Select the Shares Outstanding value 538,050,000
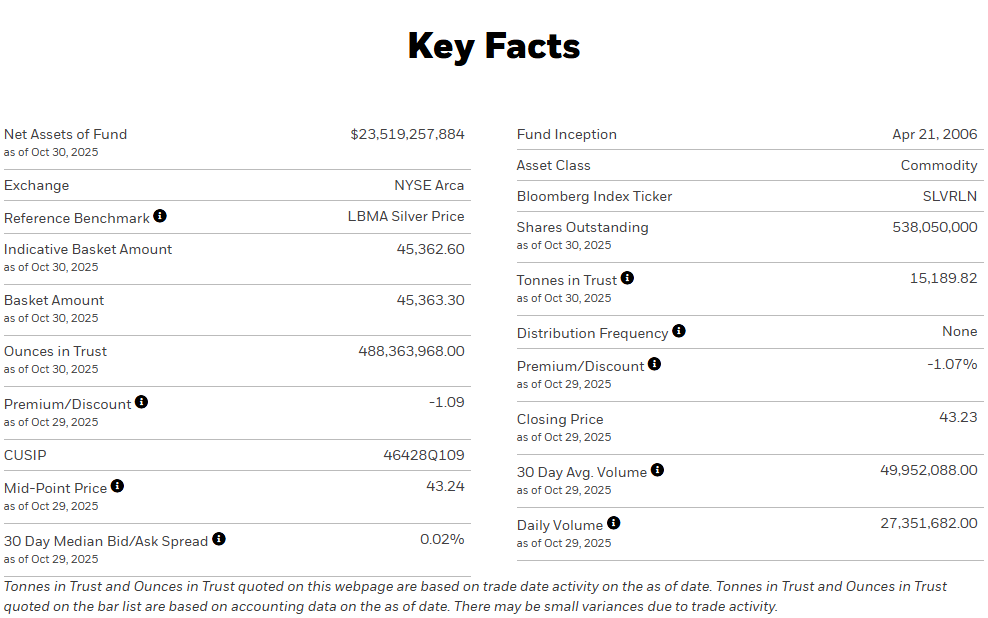 click(935, 227)
